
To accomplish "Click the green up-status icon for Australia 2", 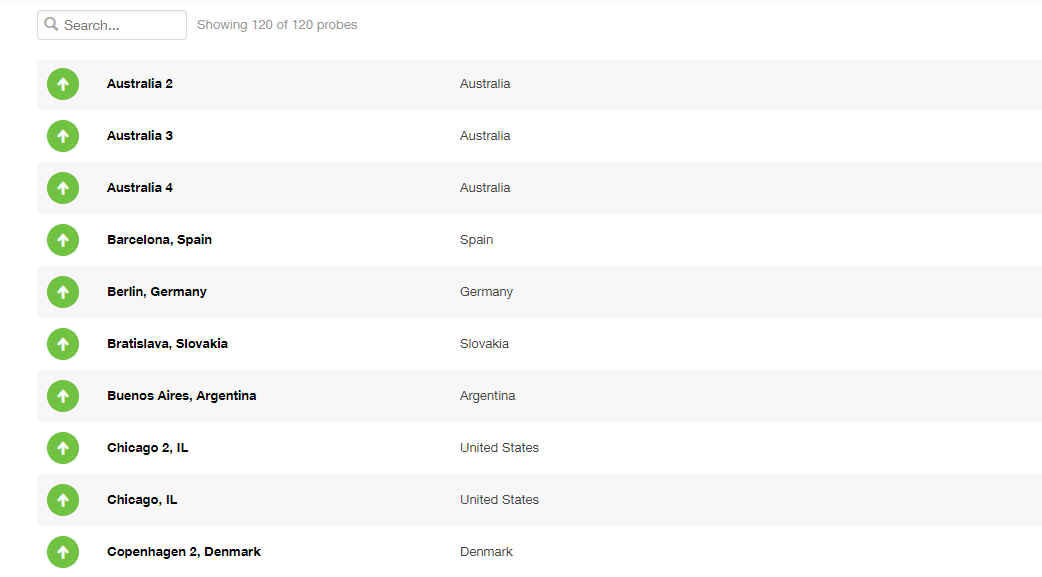I will tap(63, 84).
